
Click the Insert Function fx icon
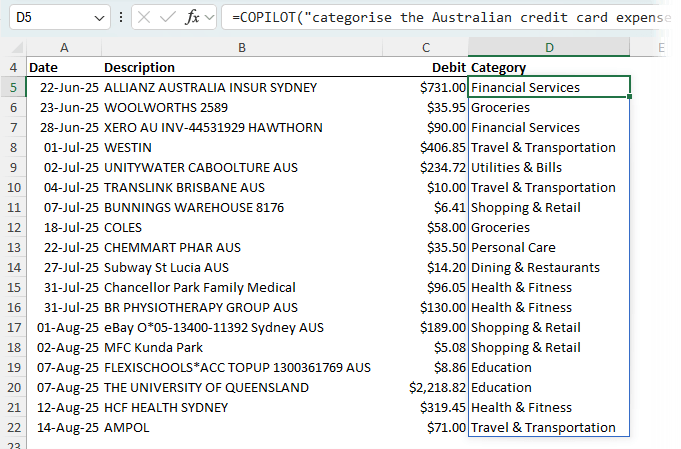(x=192, y=17)
